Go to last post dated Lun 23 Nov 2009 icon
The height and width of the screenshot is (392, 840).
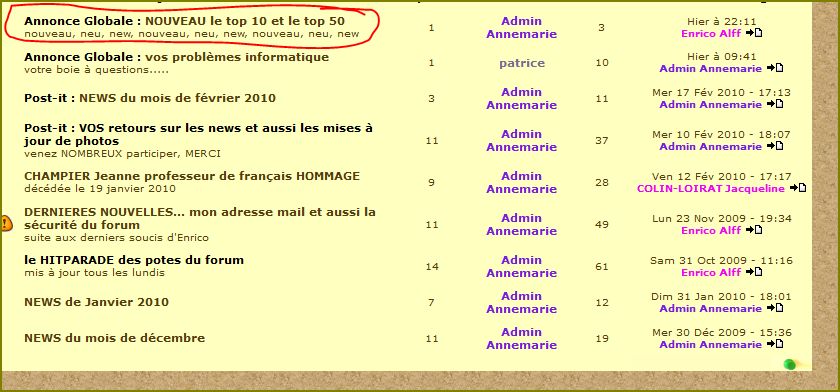pos(754,230)
